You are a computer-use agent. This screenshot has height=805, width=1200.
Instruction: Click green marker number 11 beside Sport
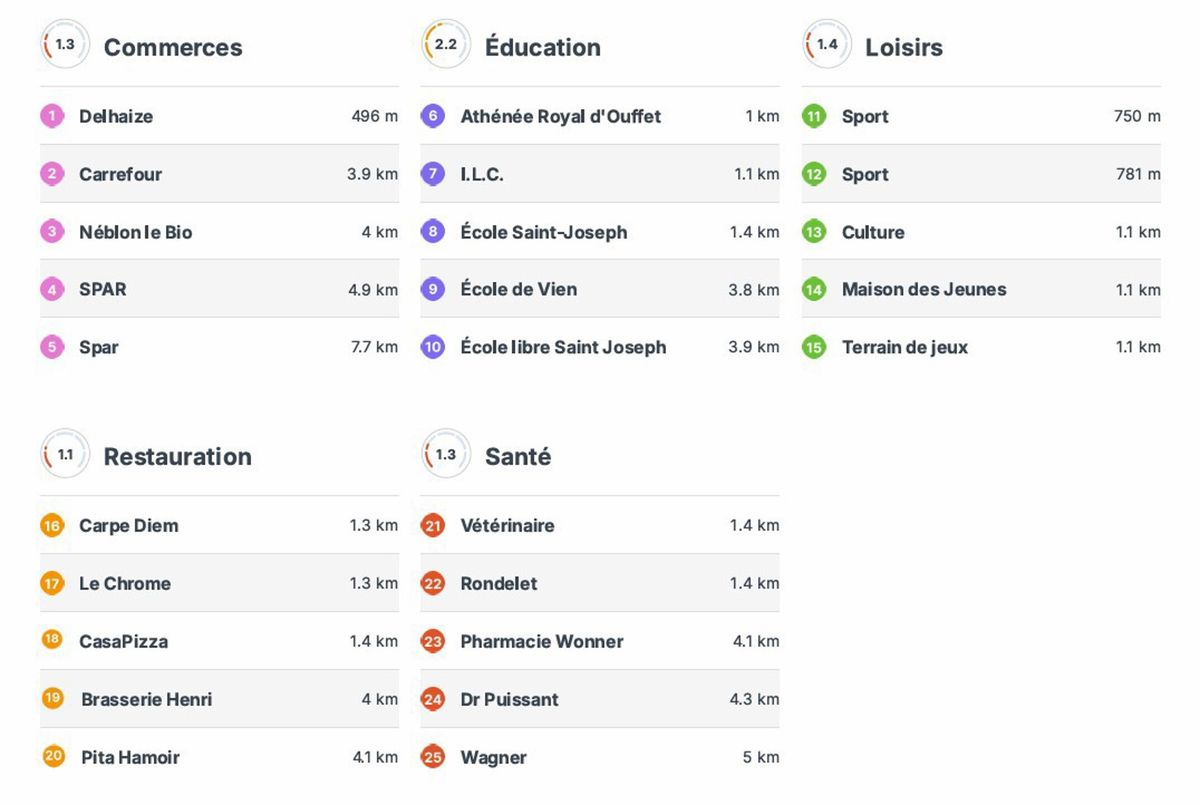click(814, 116)
